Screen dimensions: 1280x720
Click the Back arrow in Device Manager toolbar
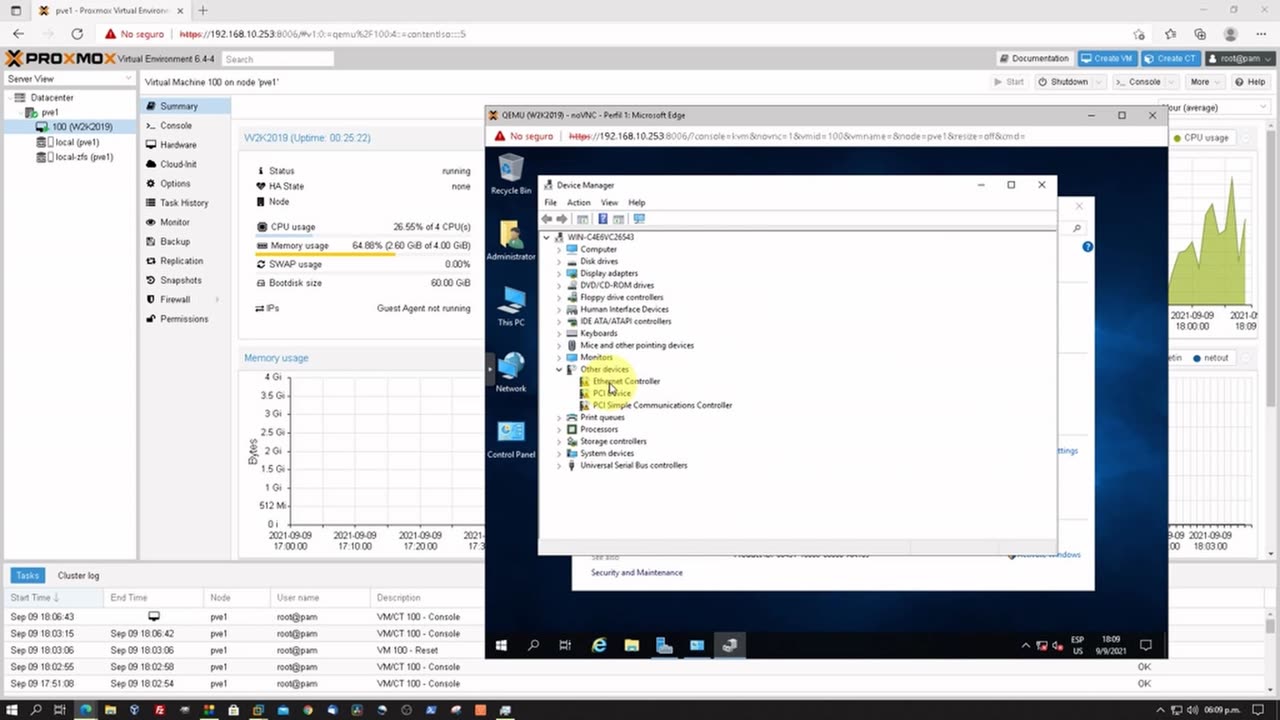pos(547,219)
